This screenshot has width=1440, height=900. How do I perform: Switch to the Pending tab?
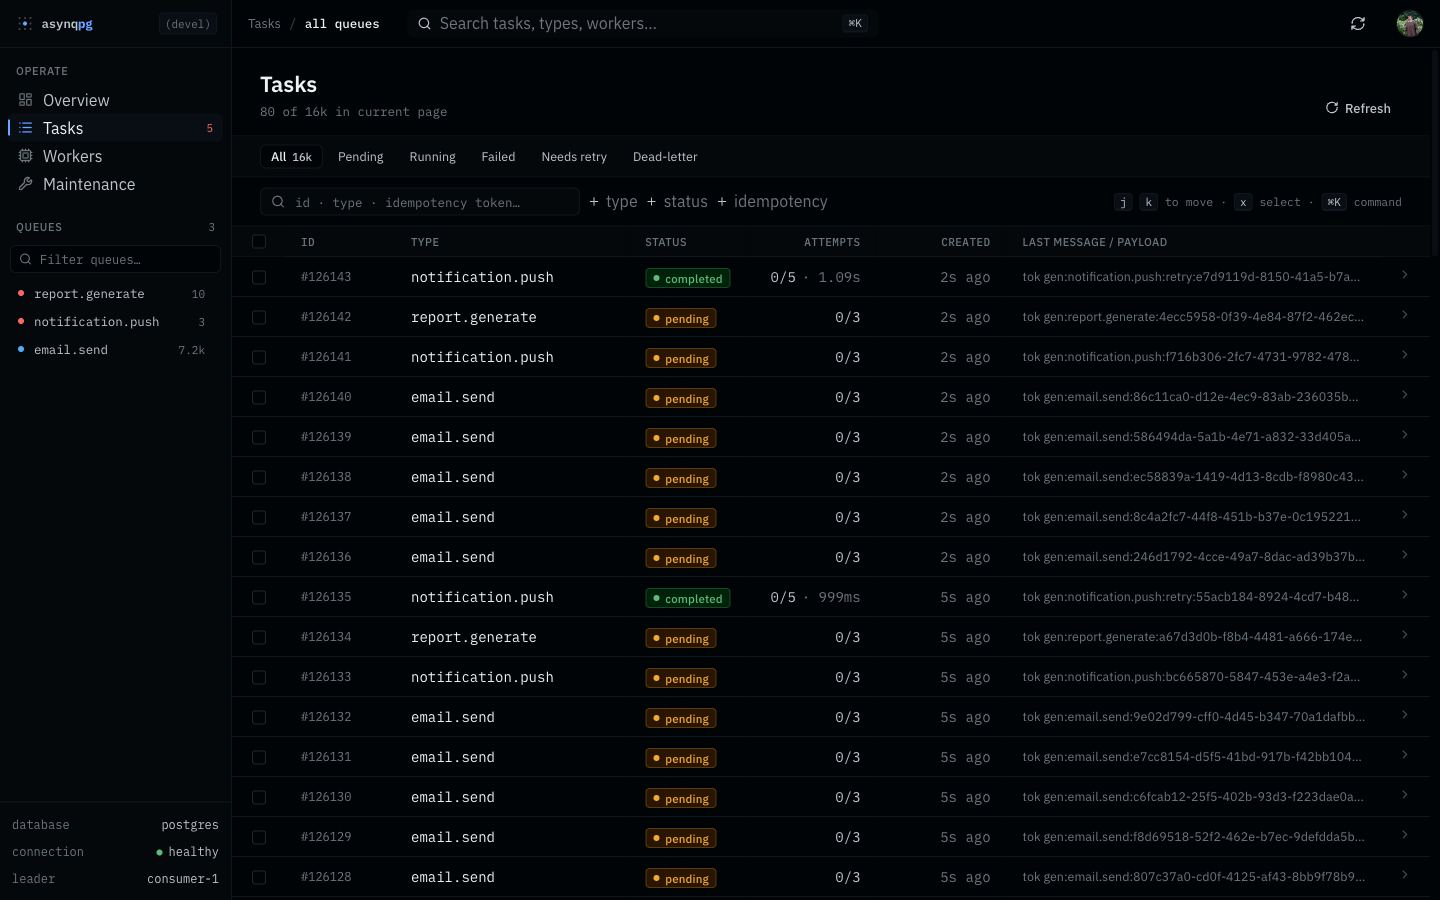361,157
